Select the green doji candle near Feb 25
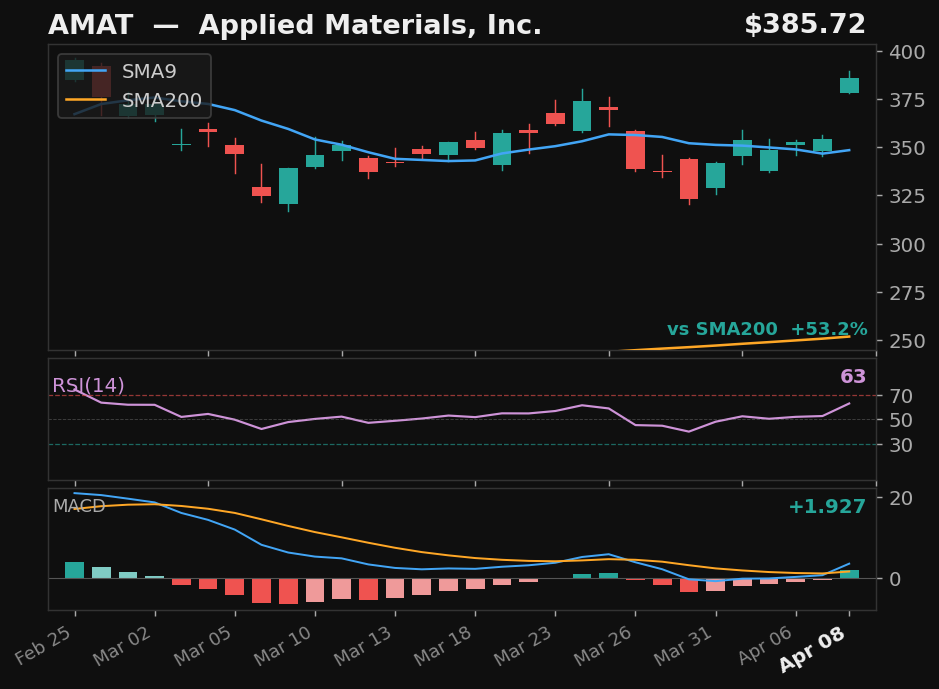Image resolution: width=939 pixels, height=689 pixels. (x=181, y=144)
